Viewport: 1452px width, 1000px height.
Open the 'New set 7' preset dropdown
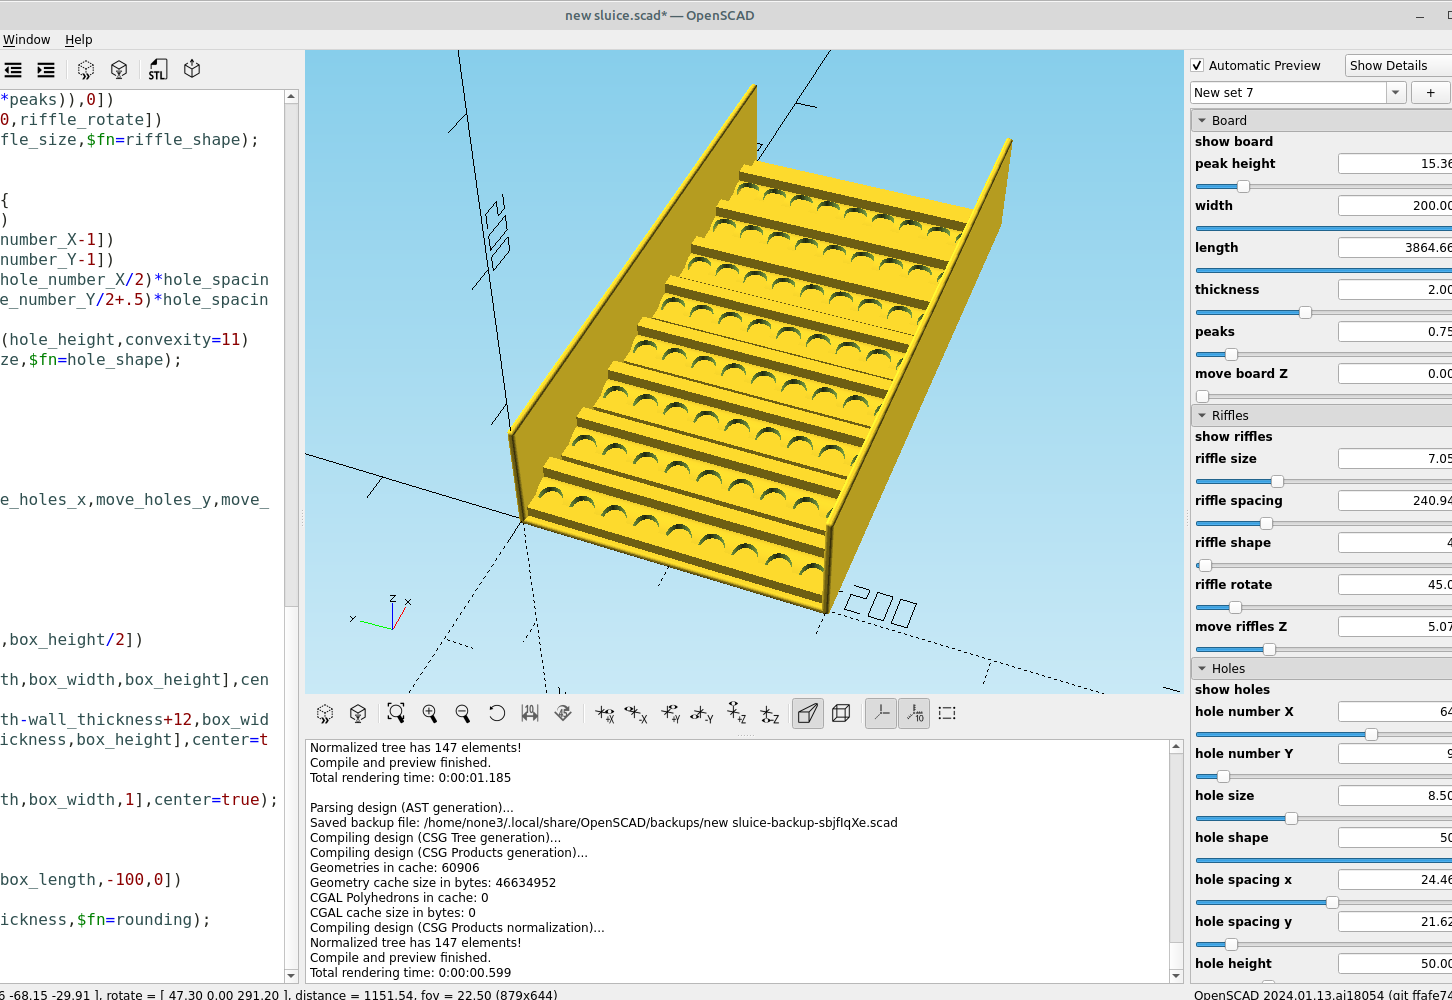[1396, 93]
